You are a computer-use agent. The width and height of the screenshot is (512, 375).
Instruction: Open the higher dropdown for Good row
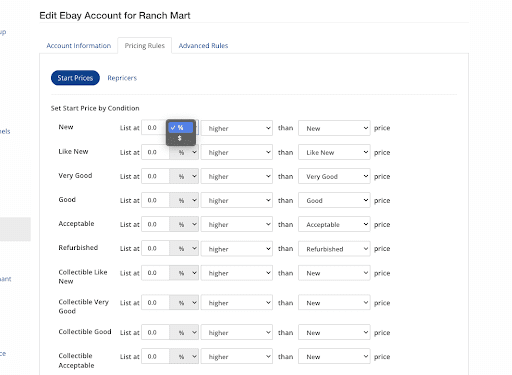coord(237,200)
